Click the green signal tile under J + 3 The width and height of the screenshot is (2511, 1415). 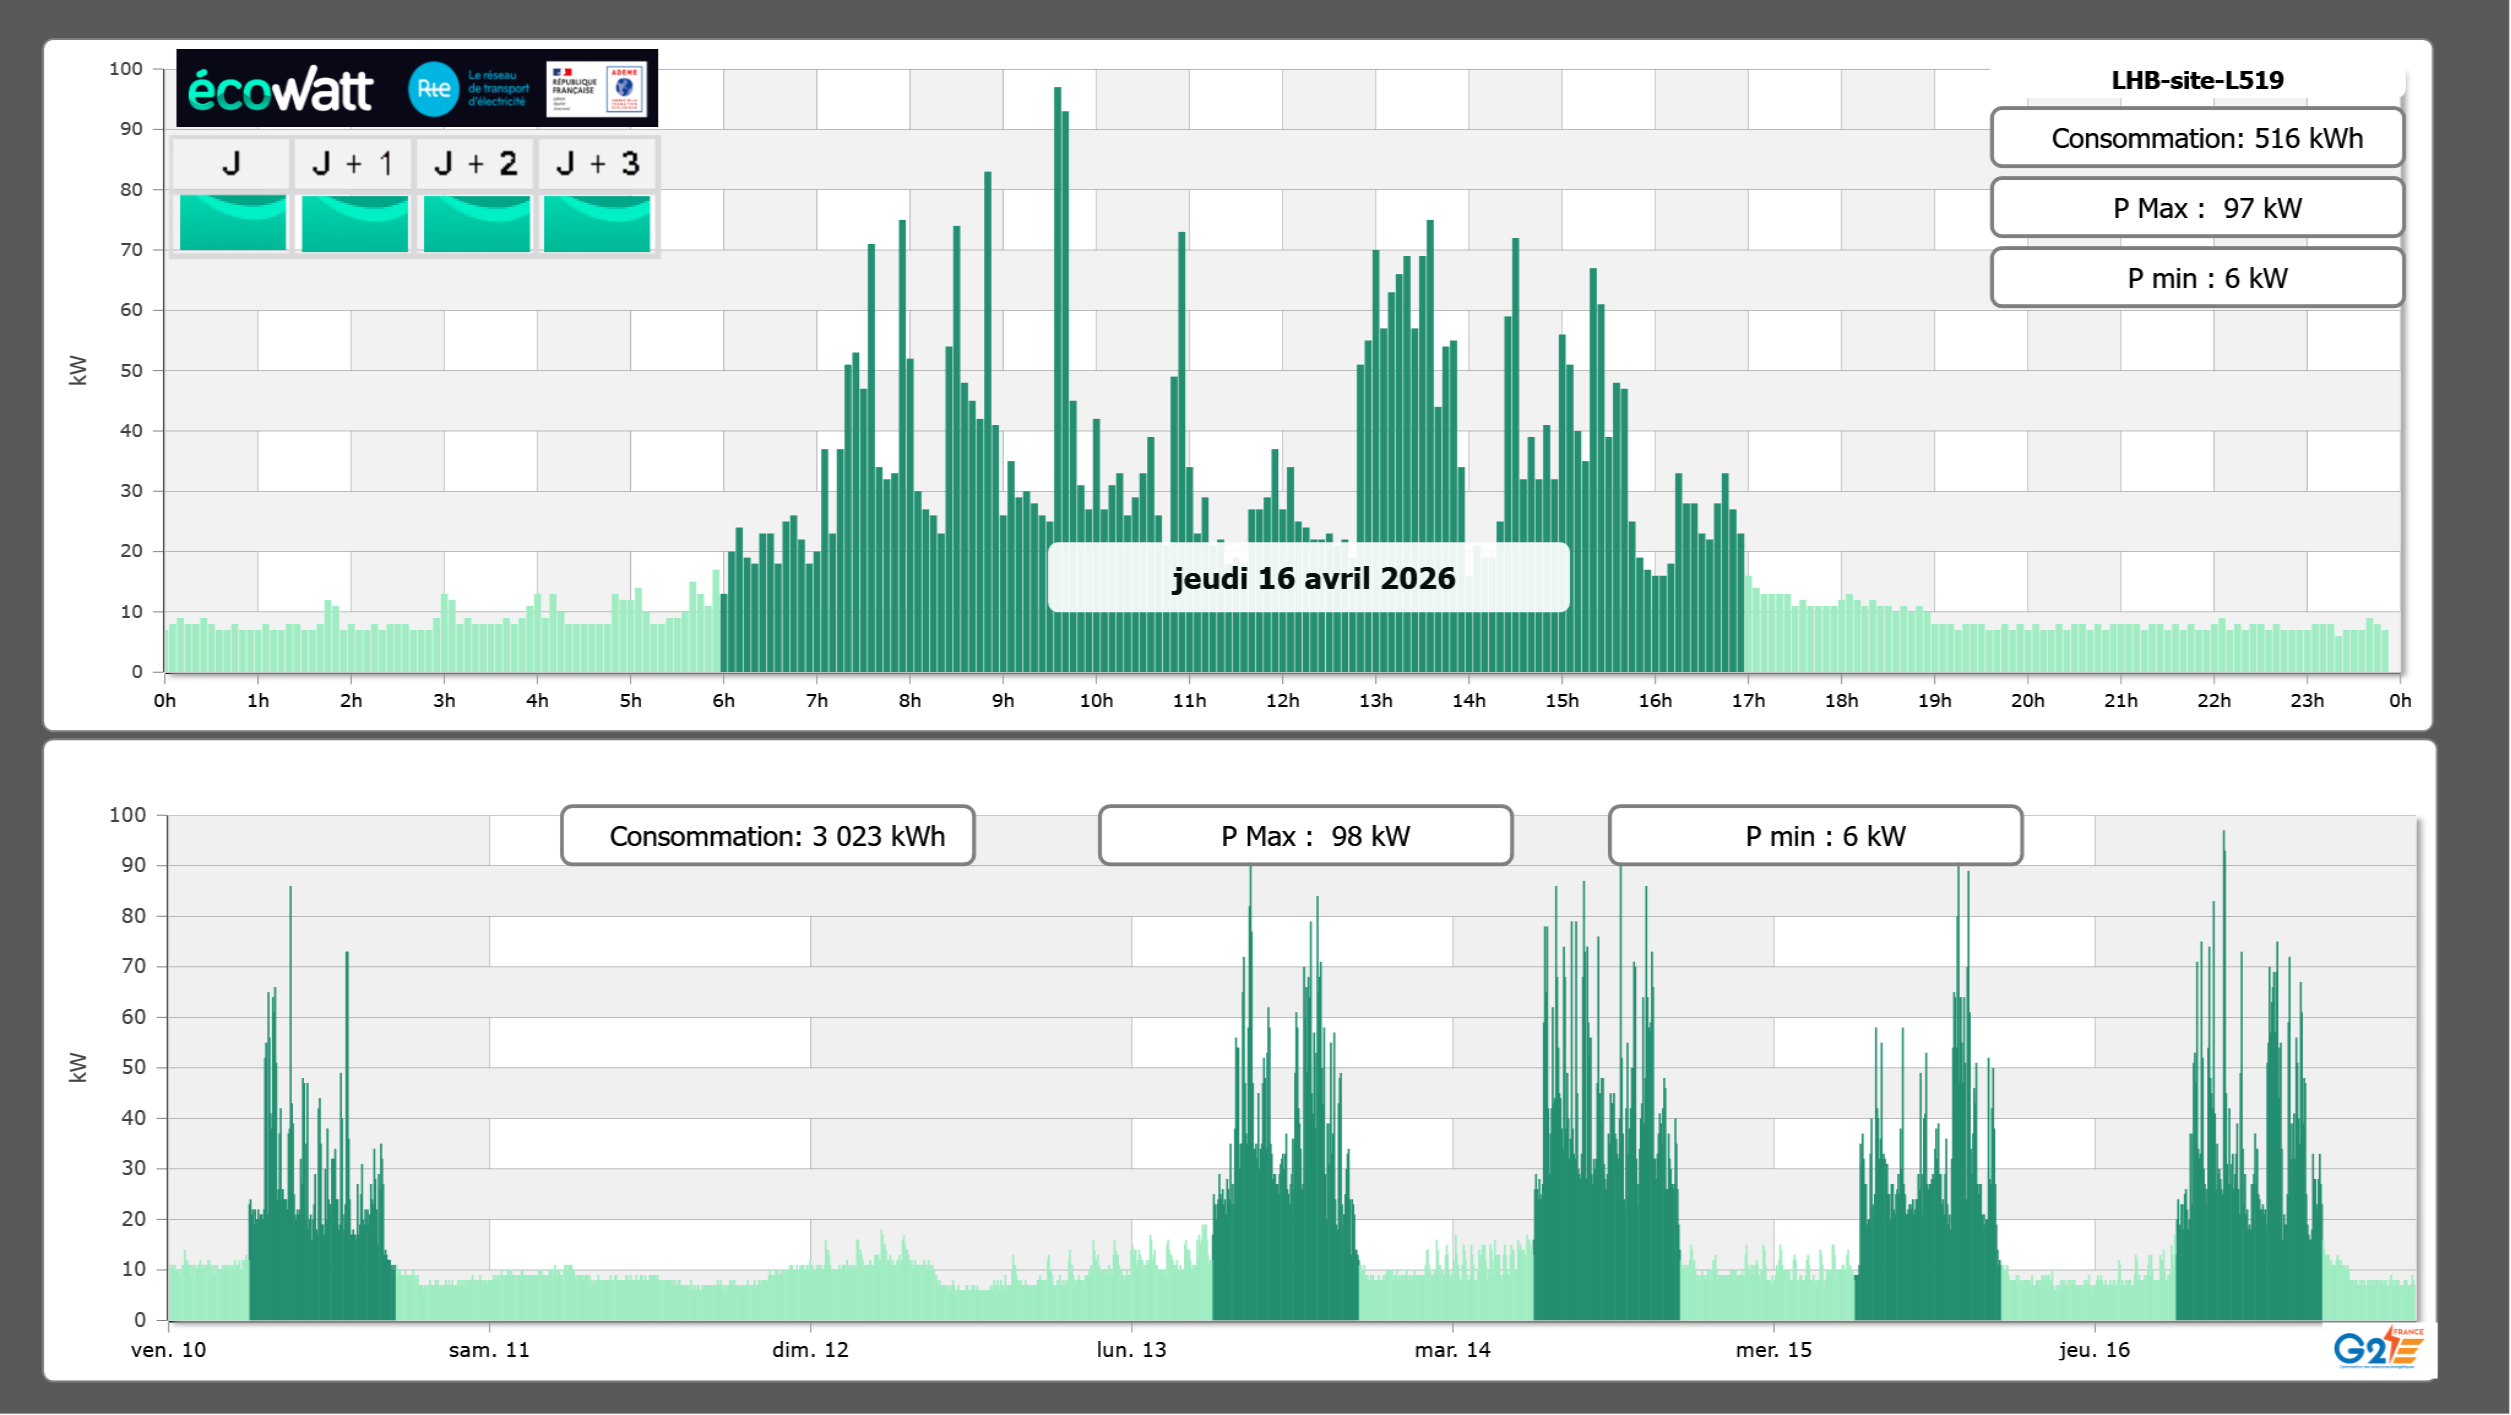pyautogui.click(x=597, y=222)
